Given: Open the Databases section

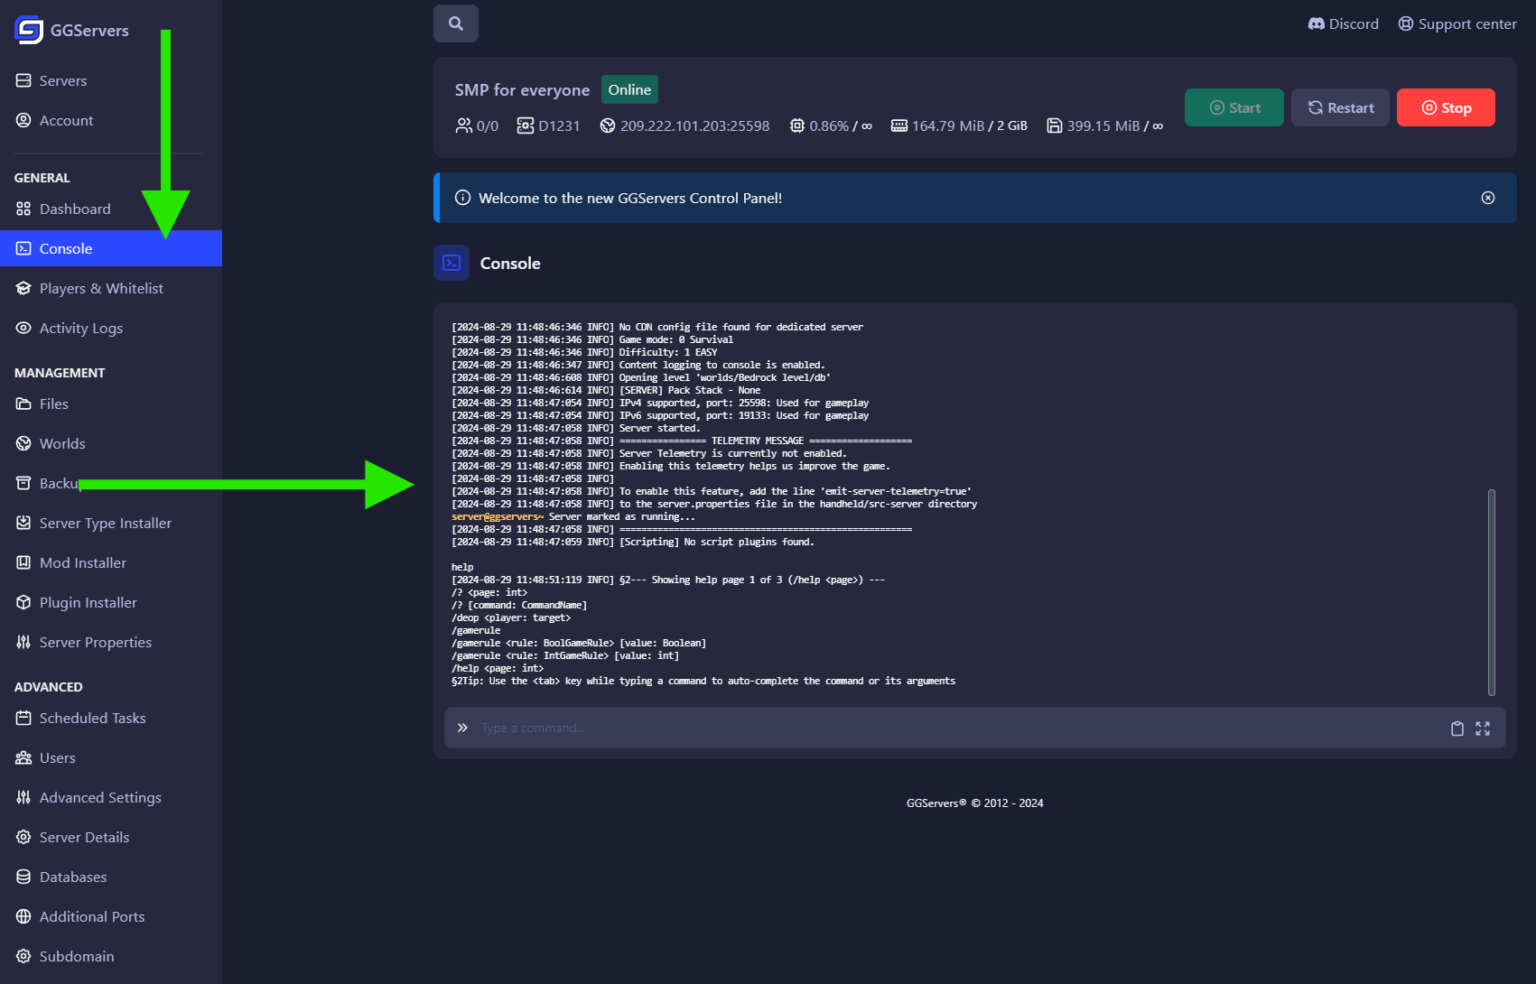Looking at the screenshot, I should [x=72, y=876].
